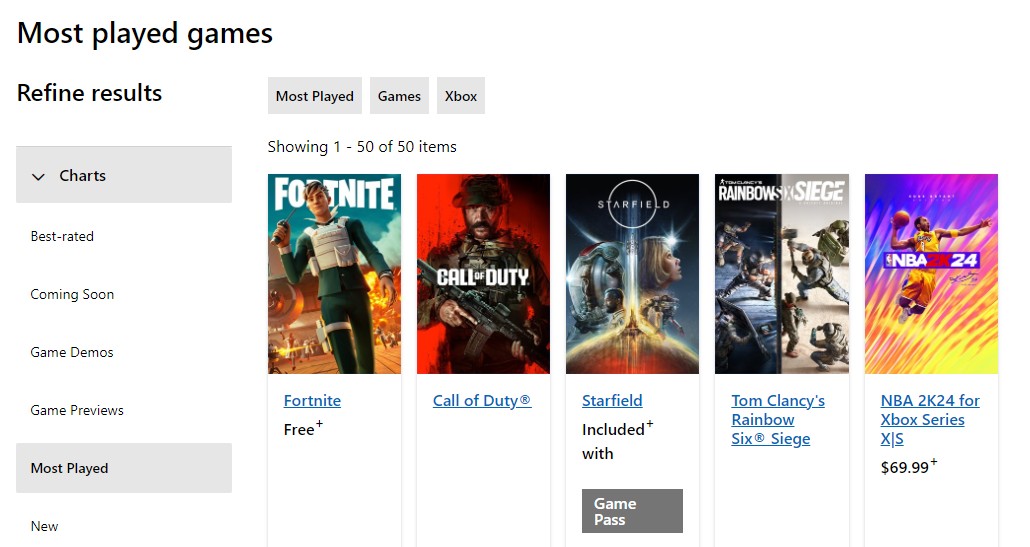Image resolution: width=1030 pixels, height=547 pixels.
Task: Choose the Game Previews filter
Action: click(x=77, y=410)
